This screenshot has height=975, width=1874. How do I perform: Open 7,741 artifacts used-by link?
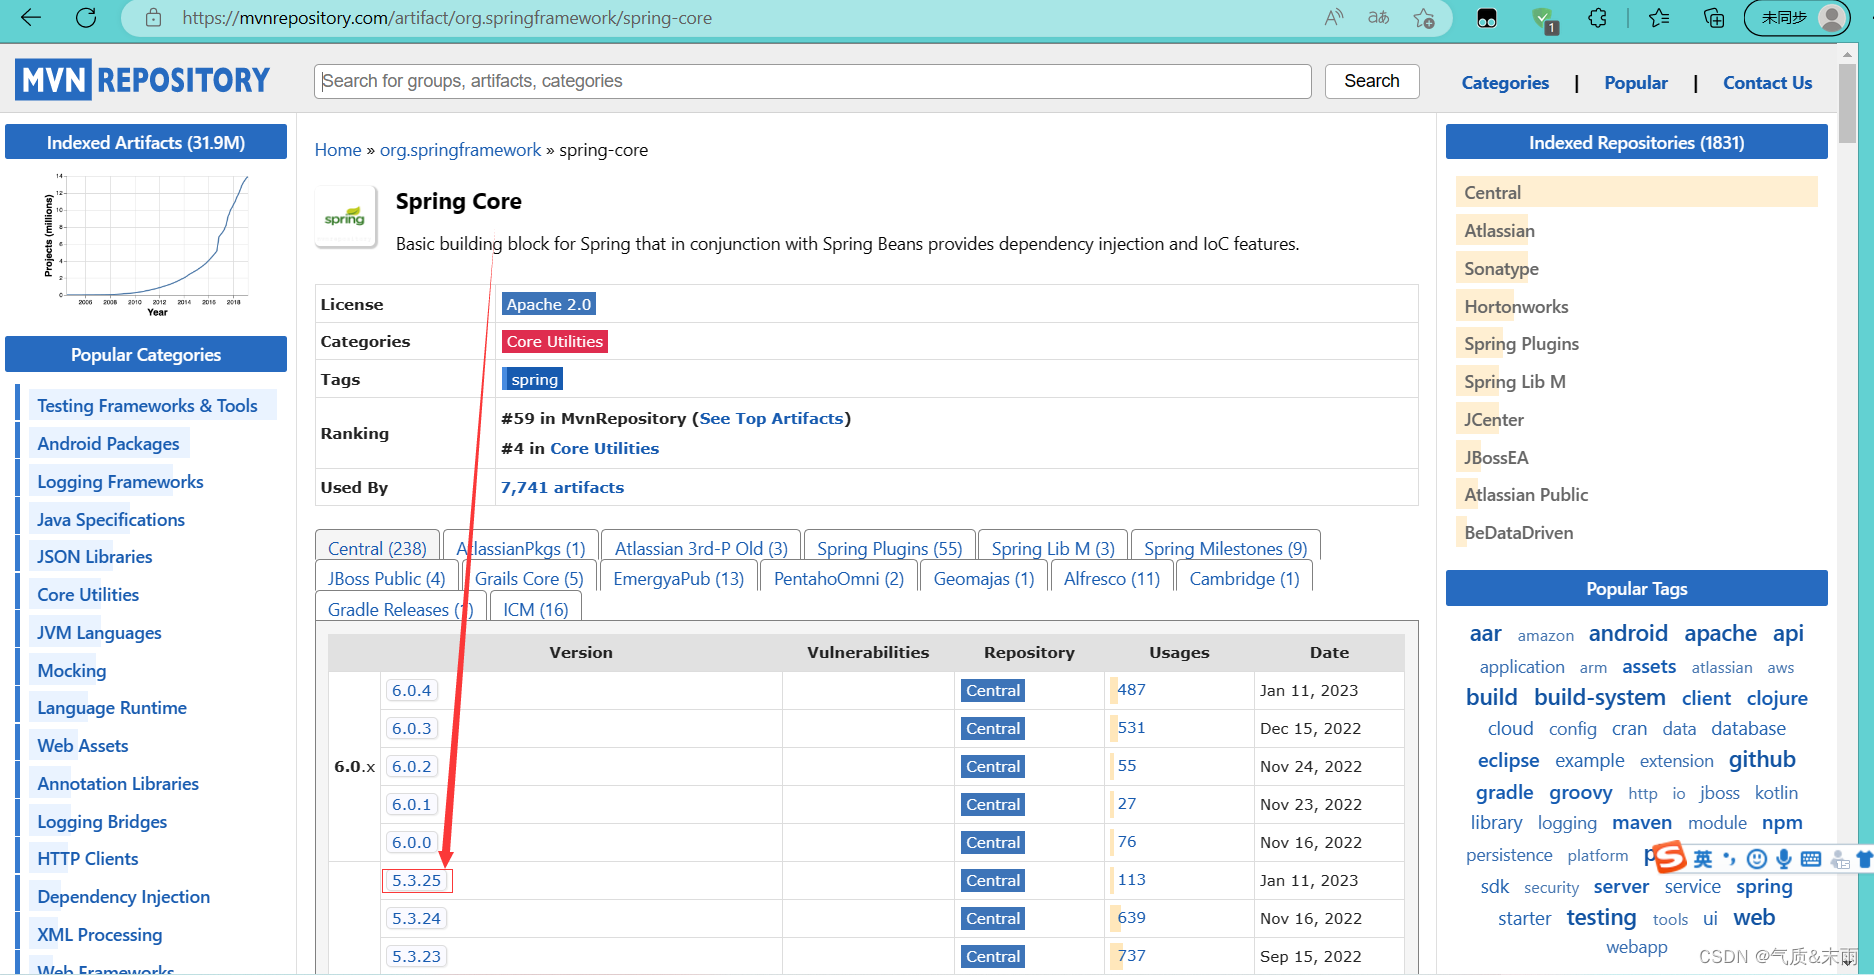point(562,488)
